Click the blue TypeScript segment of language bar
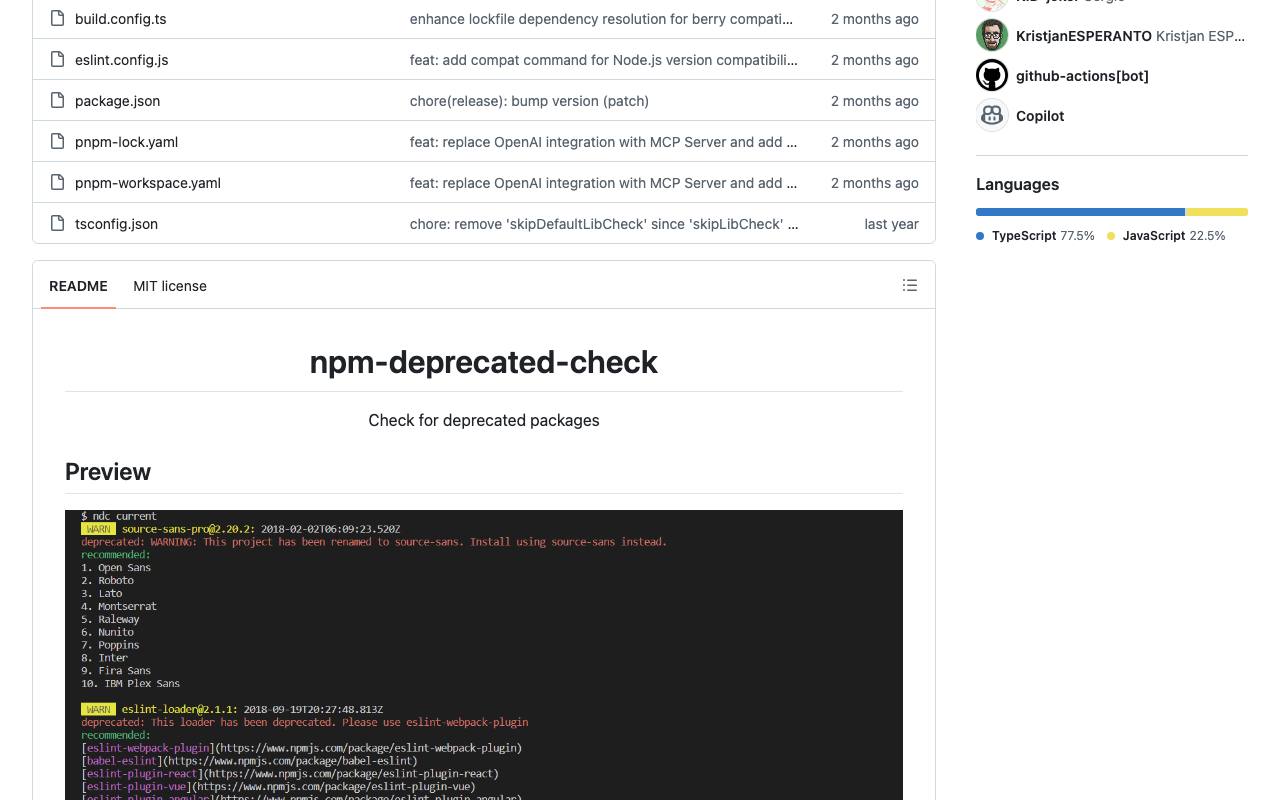This screenshot has height=800, width=1280. [x=1081, y=212]
